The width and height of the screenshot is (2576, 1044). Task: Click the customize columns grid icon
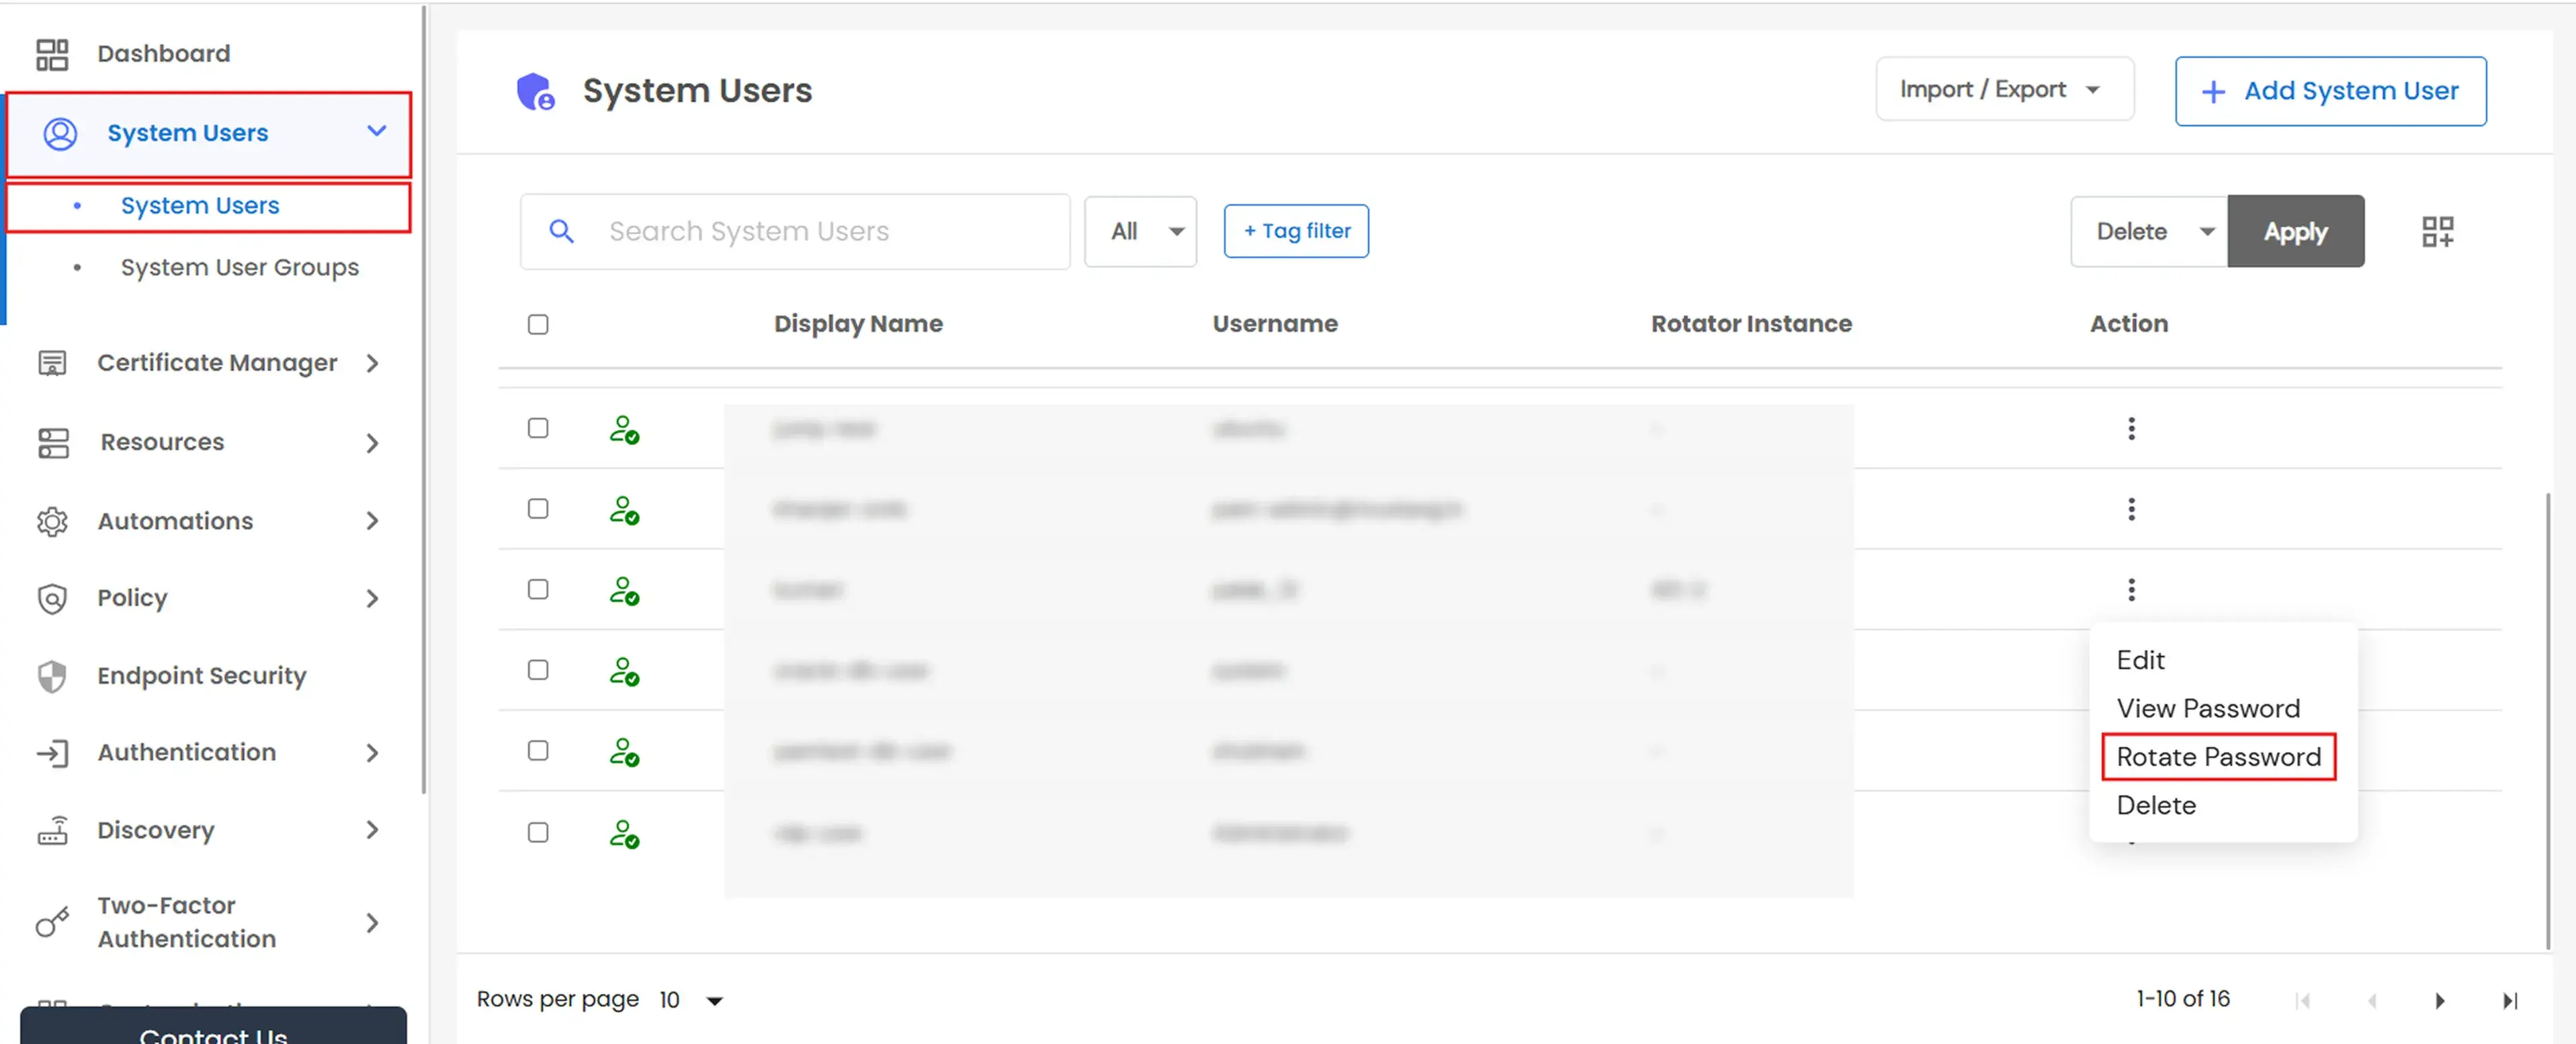2437,232
